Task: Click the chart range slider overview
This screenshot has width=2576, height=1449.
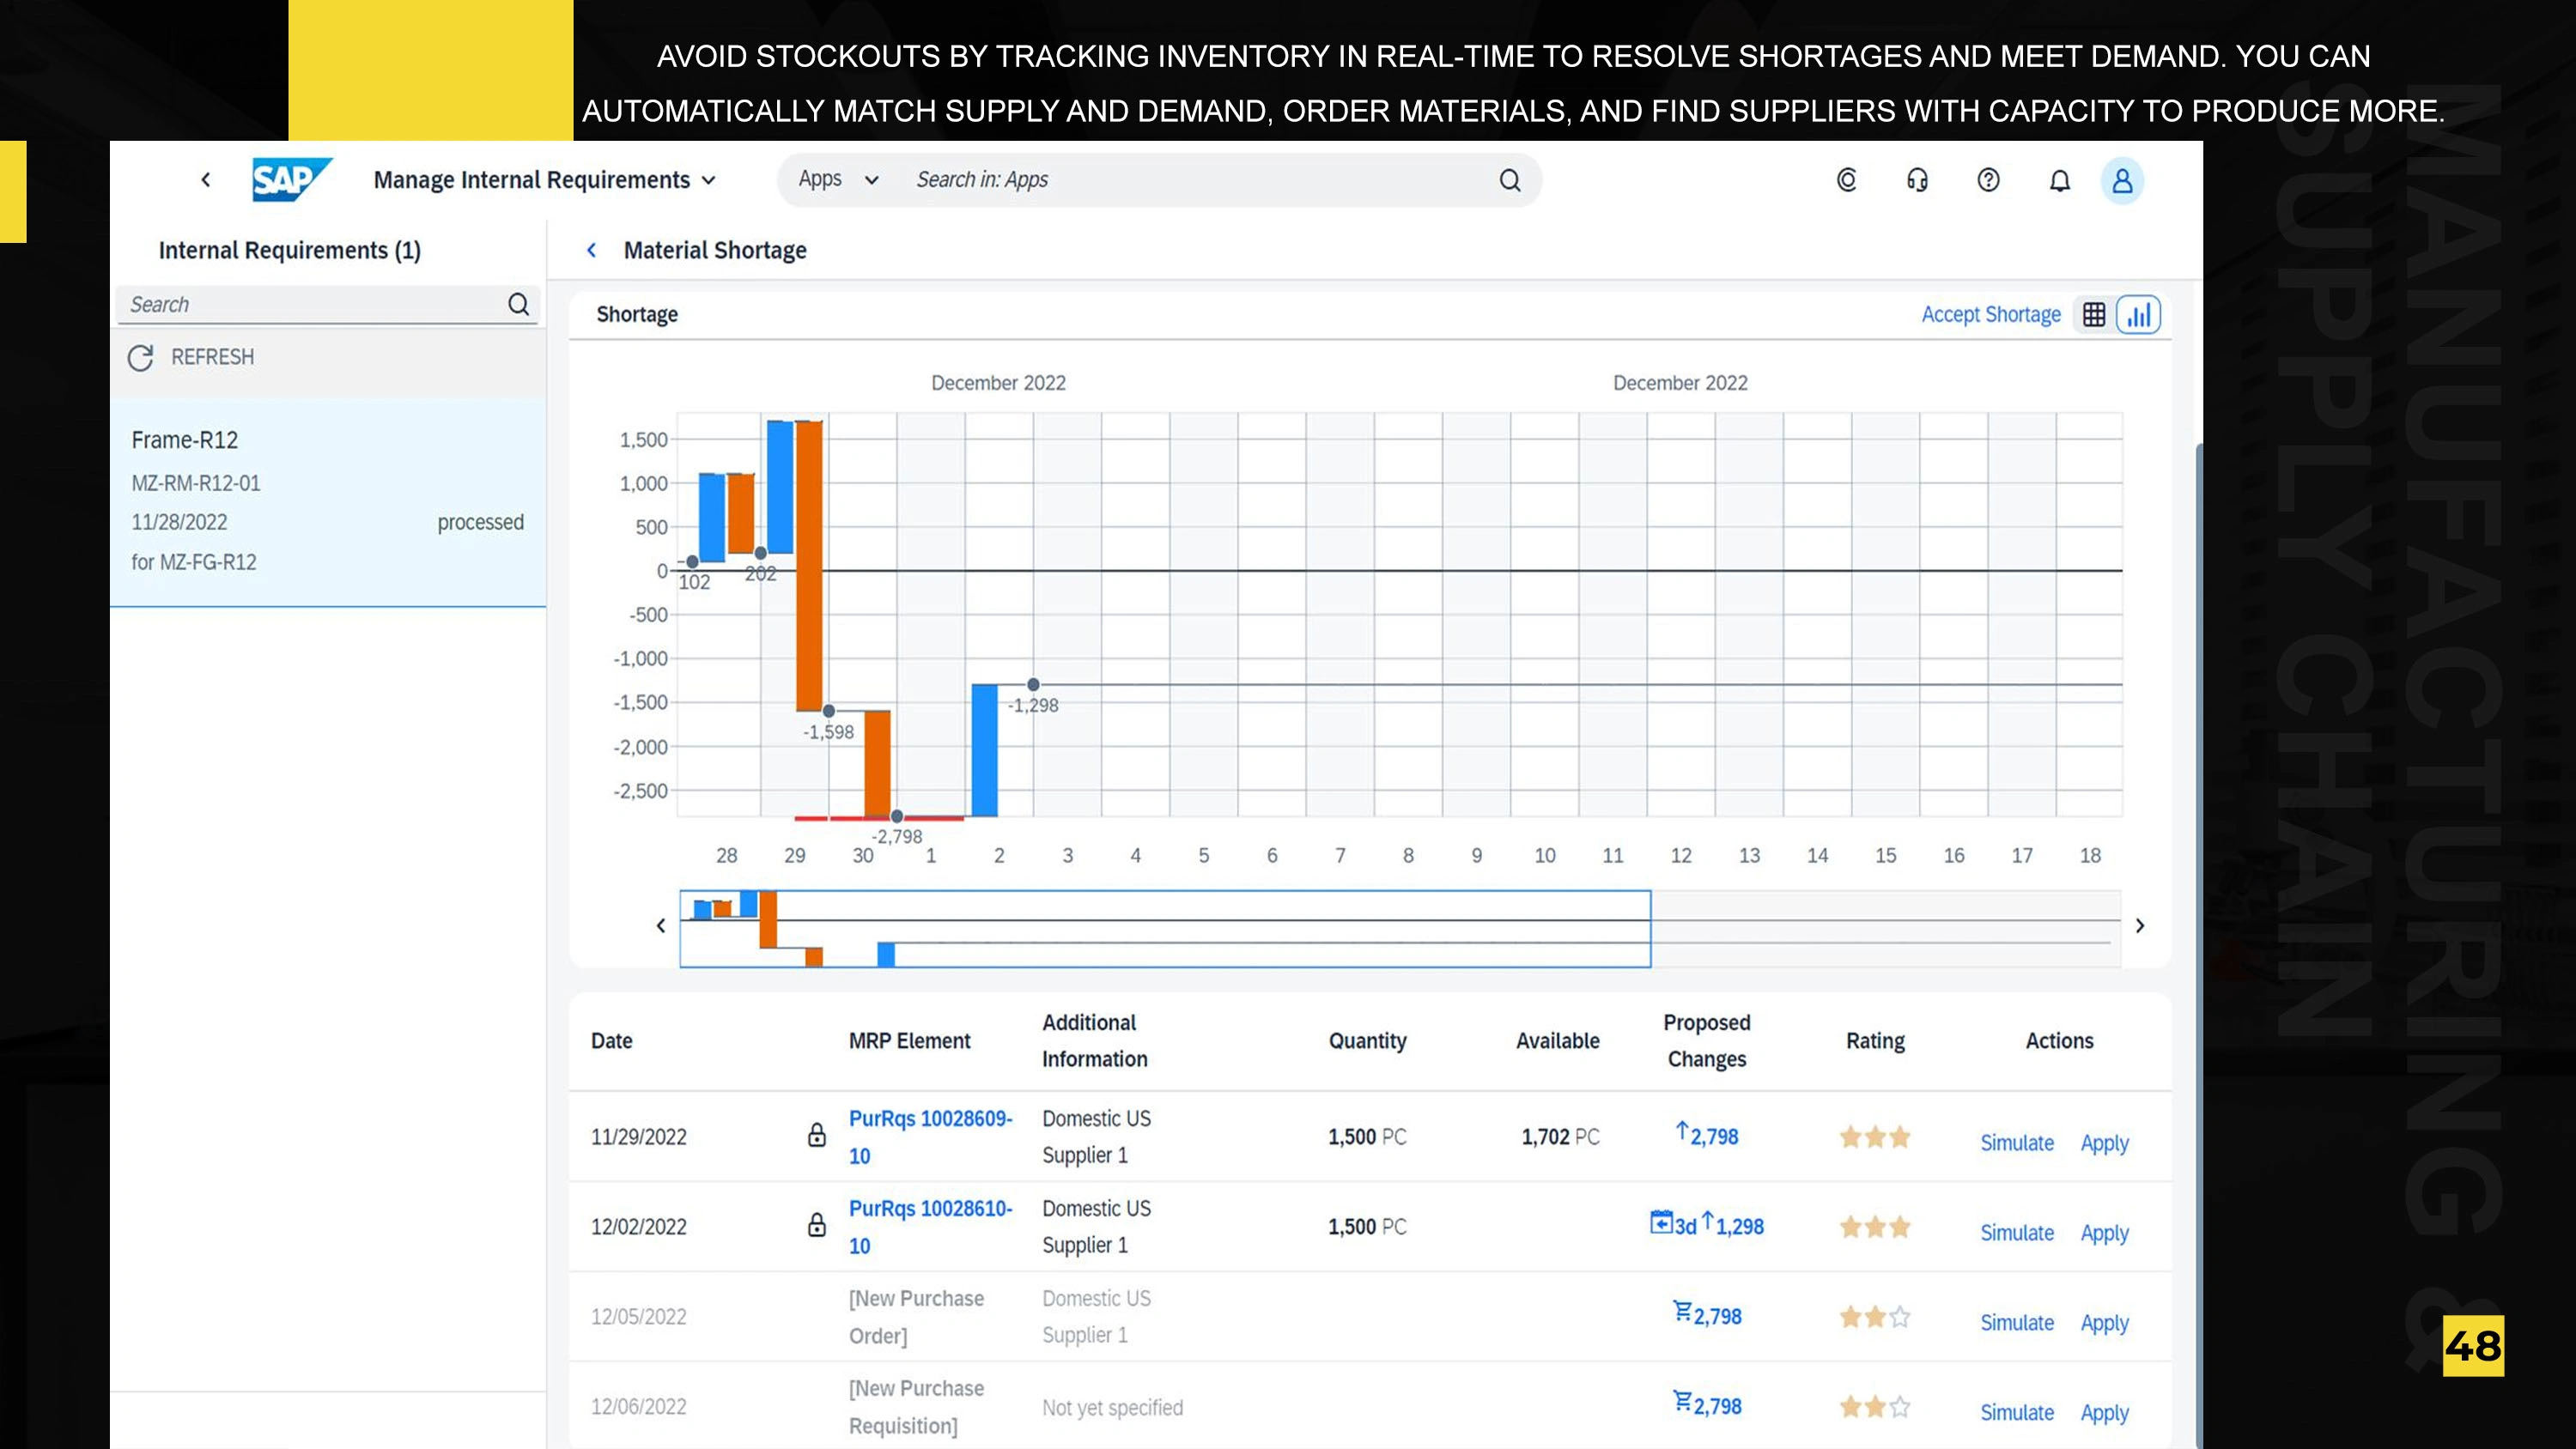Action: click(1164, 928)
